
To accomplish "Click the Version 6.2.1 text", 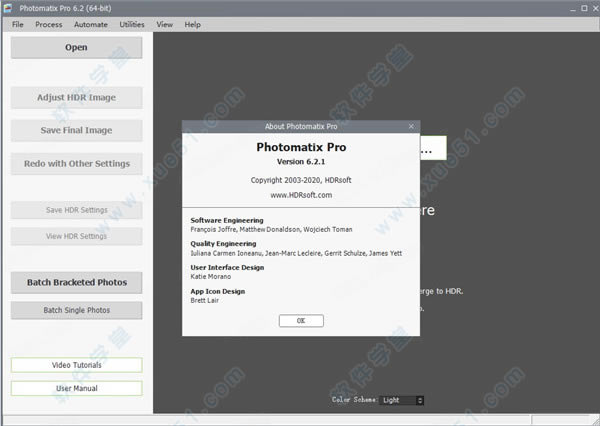I will click(301, 162).
